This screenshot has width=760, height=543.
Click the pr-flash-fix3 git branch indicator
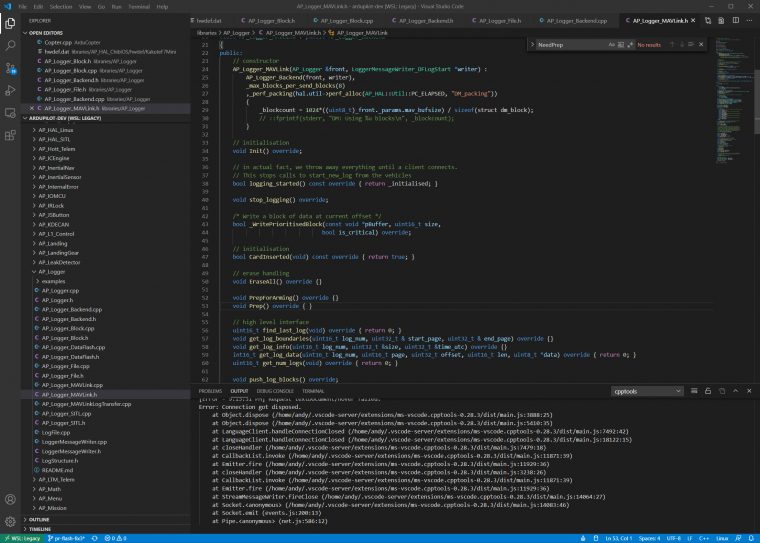pos(66,539)
